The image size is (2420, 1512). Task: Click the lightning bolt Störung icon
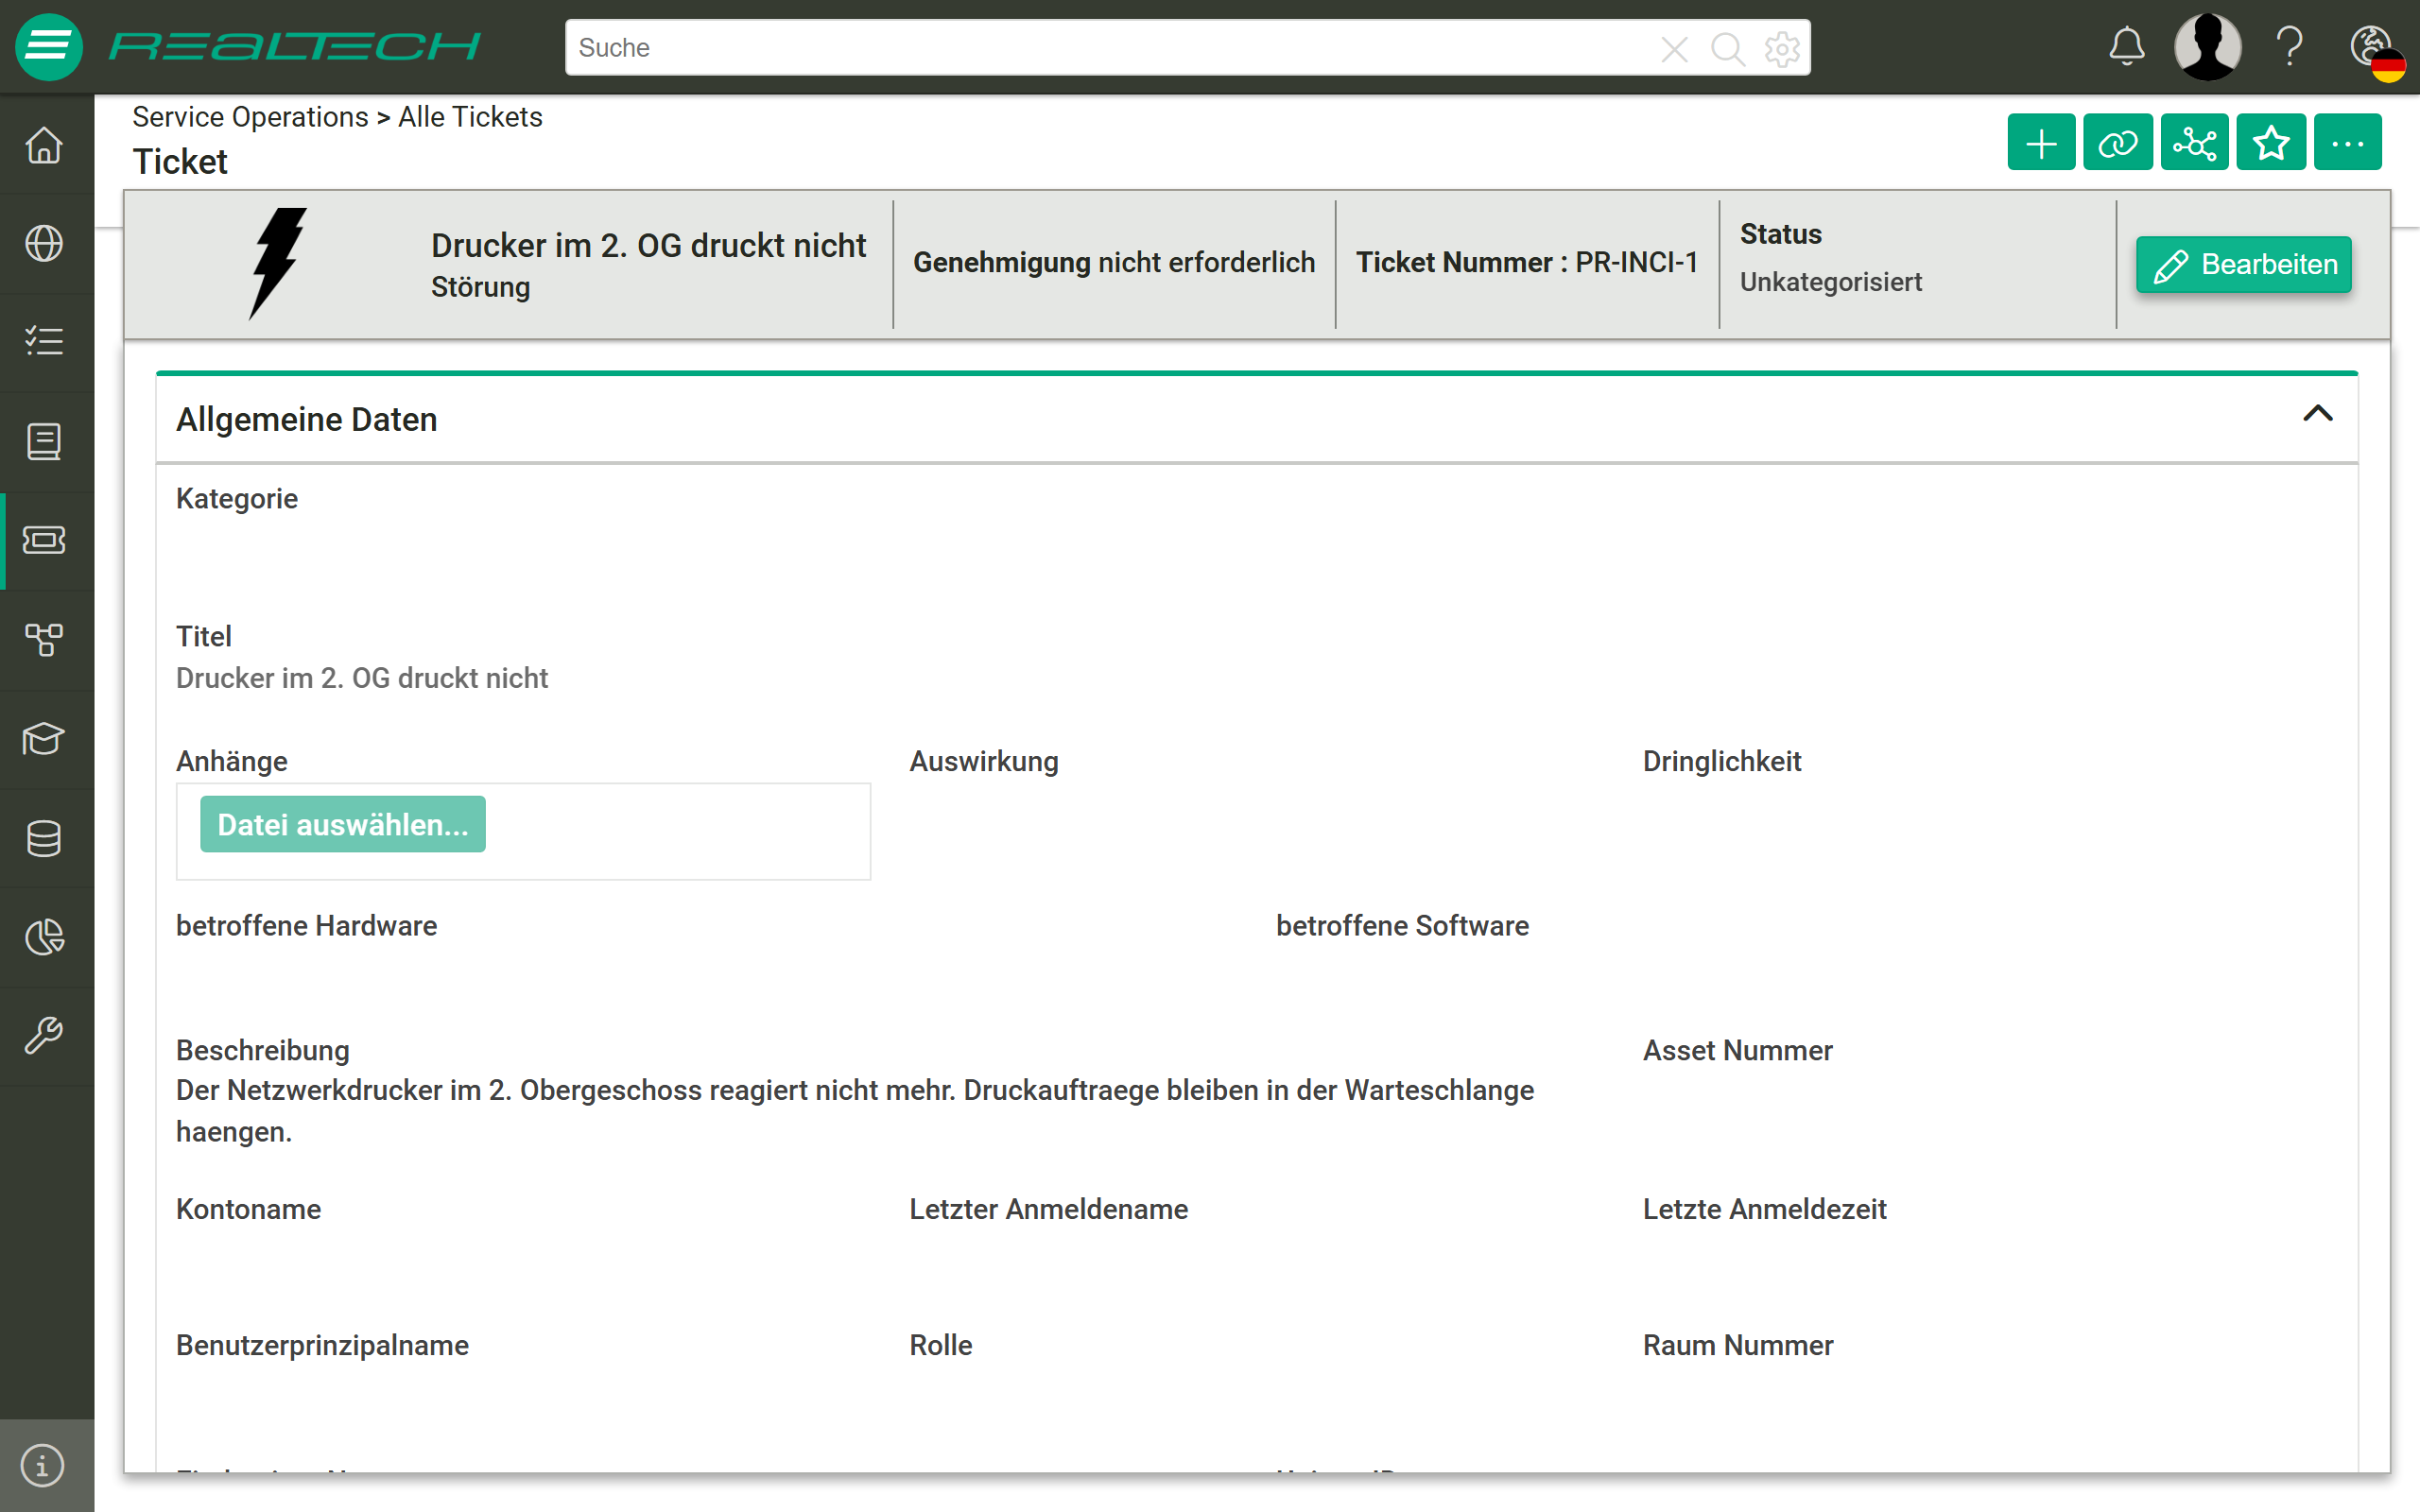click(x=277, y=263)
